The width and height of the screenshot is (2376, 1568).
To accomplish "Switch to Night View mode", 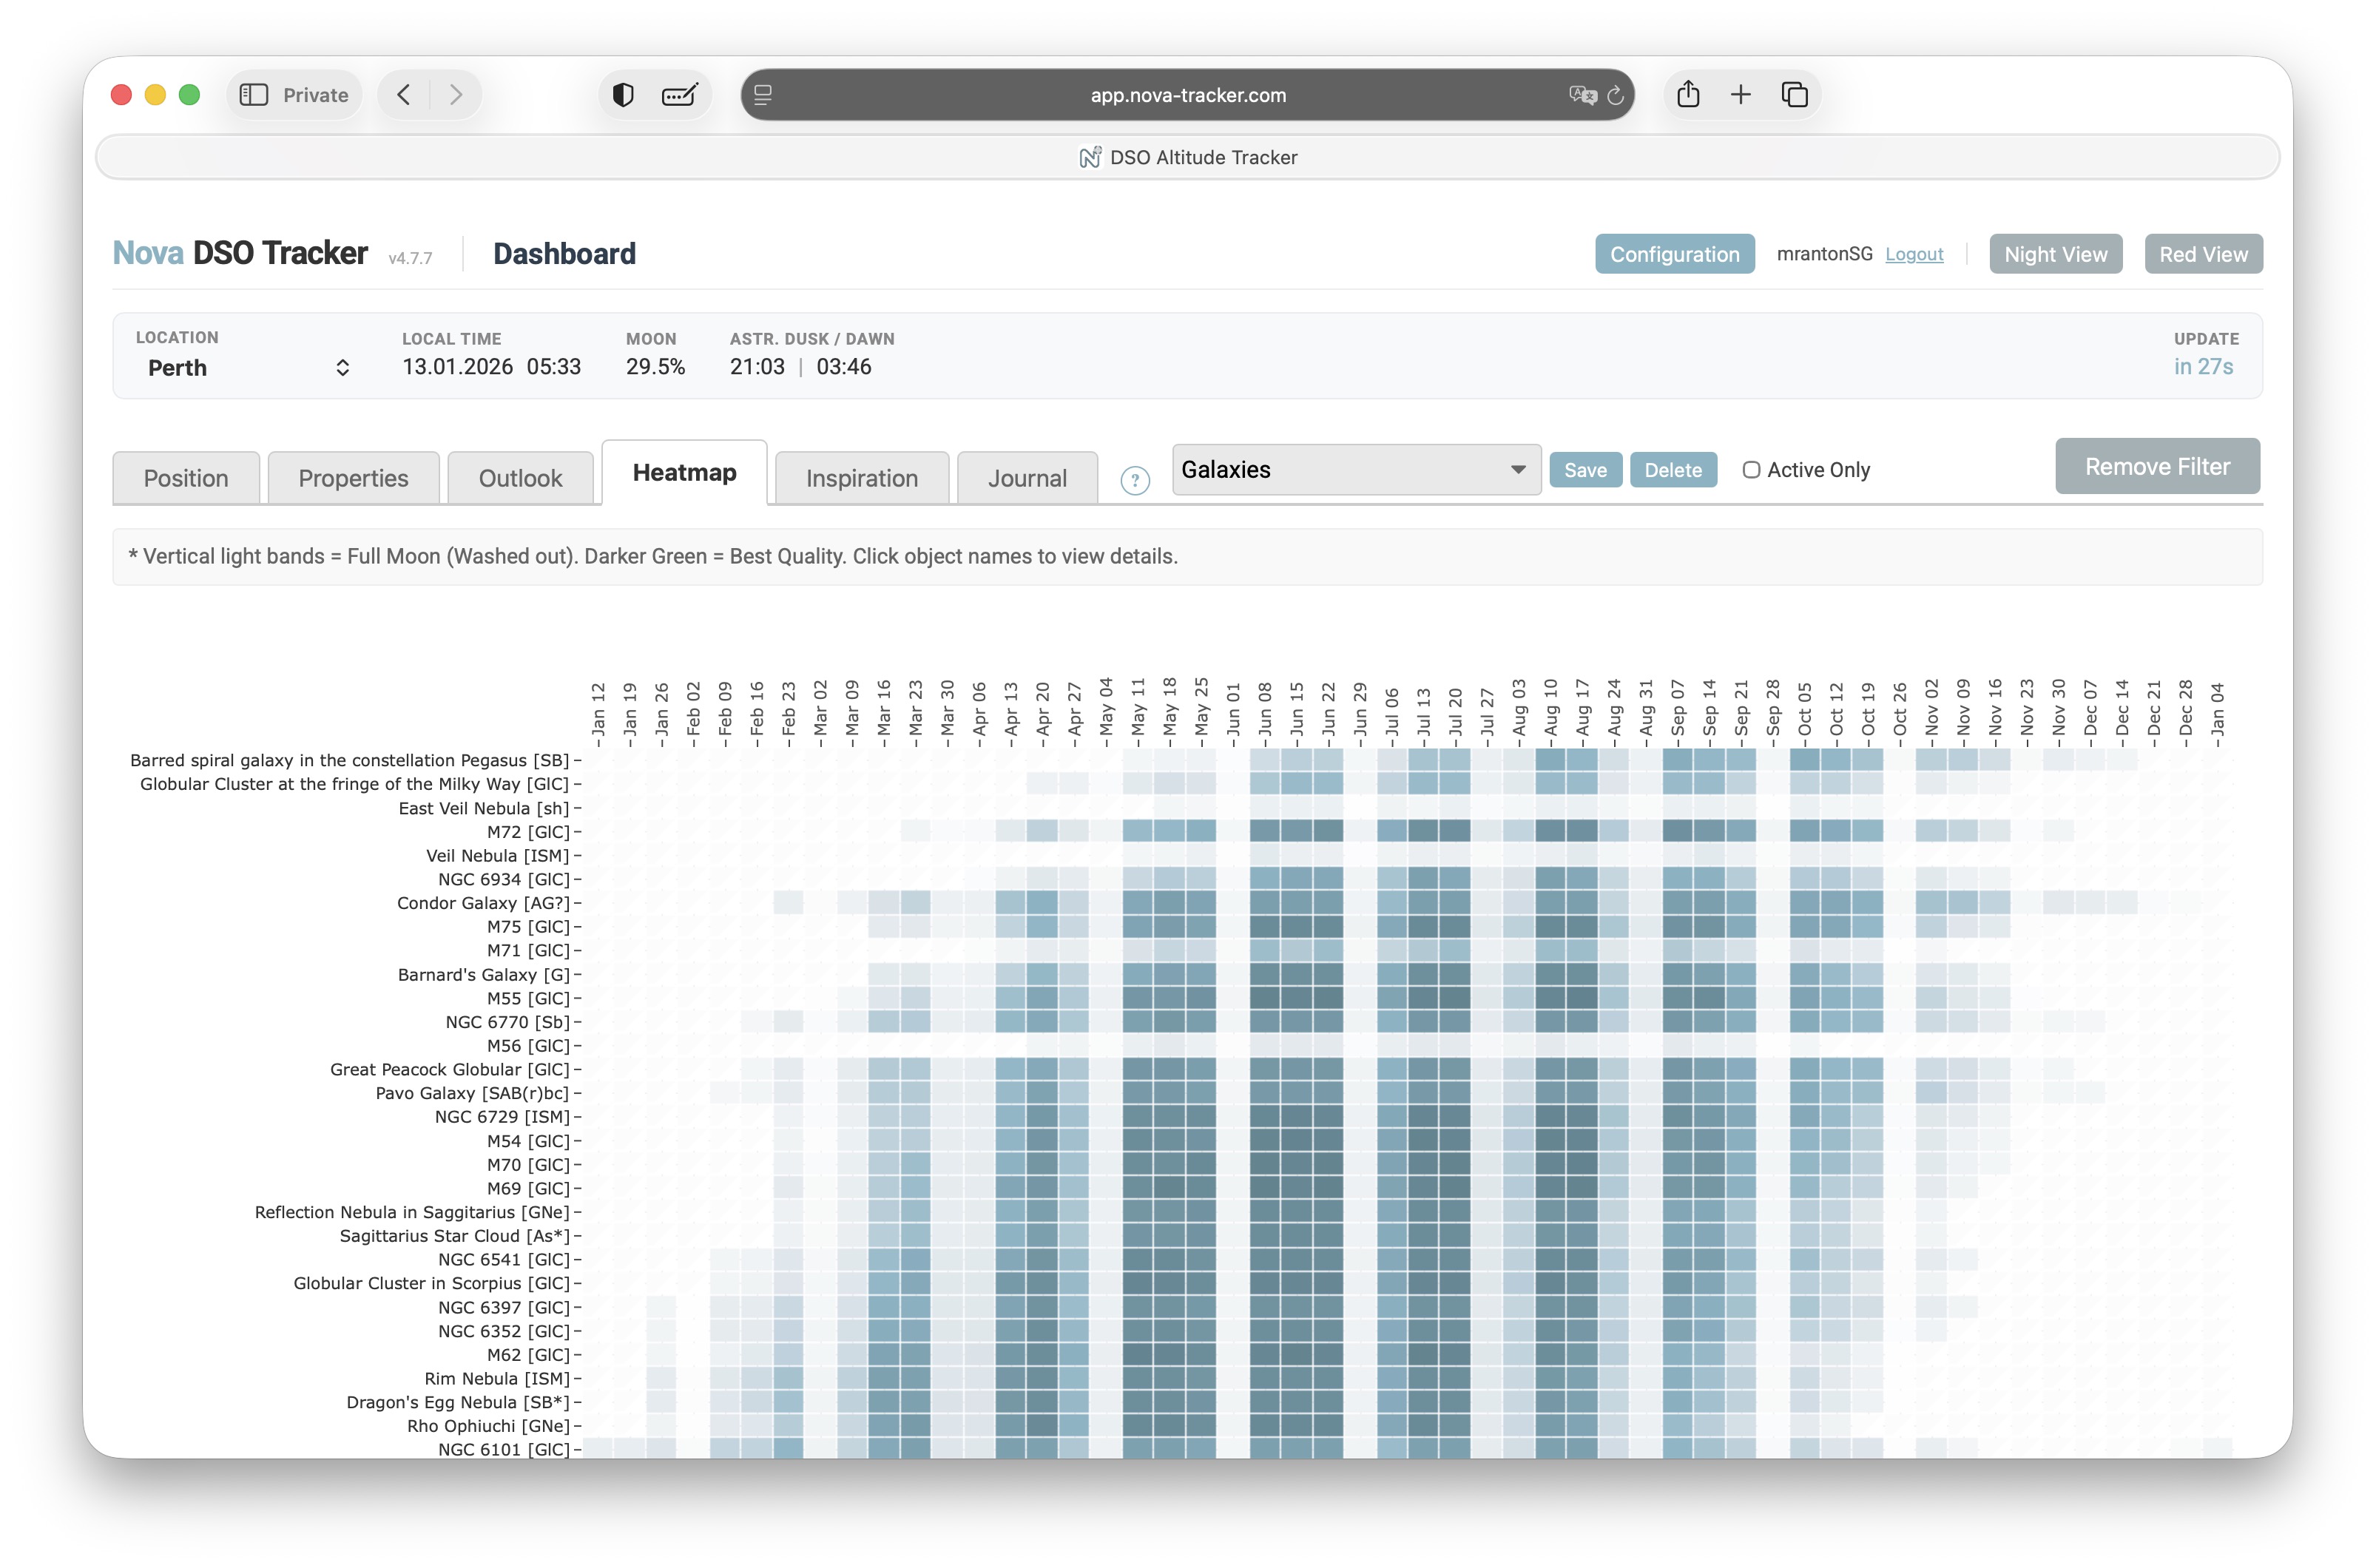I will click(2055, 254).
